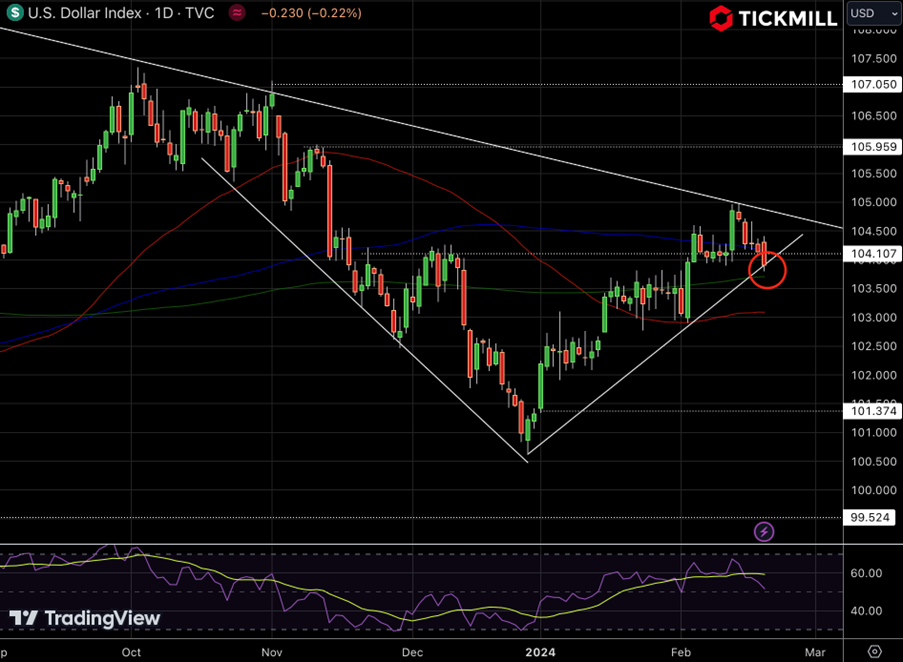Click the 102.000 price axis value
This screenshot has height=662, width=903.
click(x=874, y=375)
